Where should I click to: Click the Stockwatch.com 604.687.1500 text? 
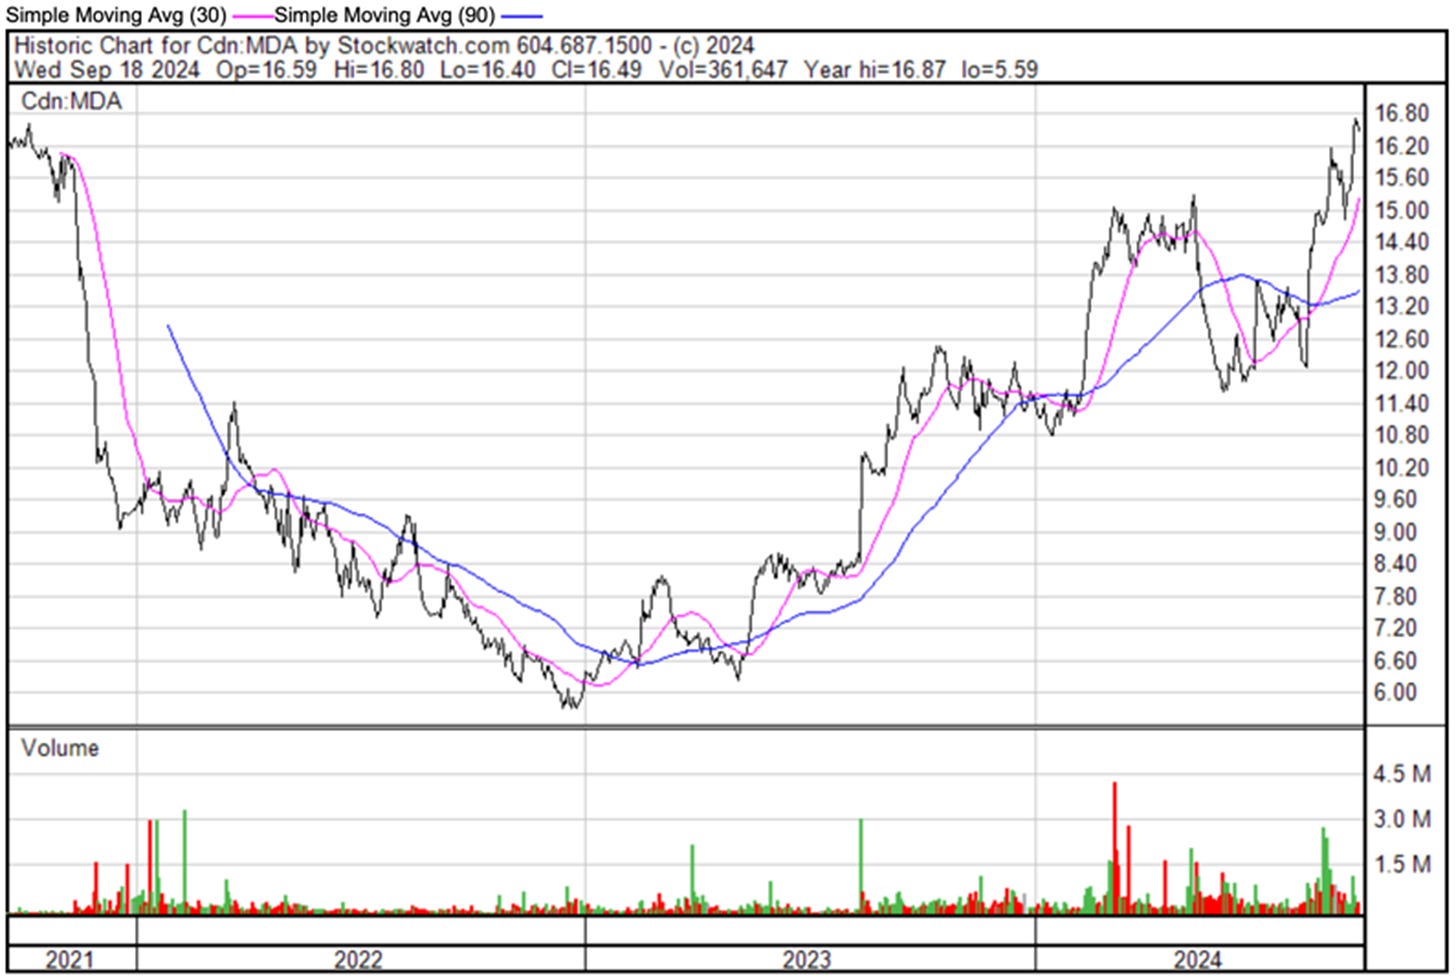(x=494, y=45)
